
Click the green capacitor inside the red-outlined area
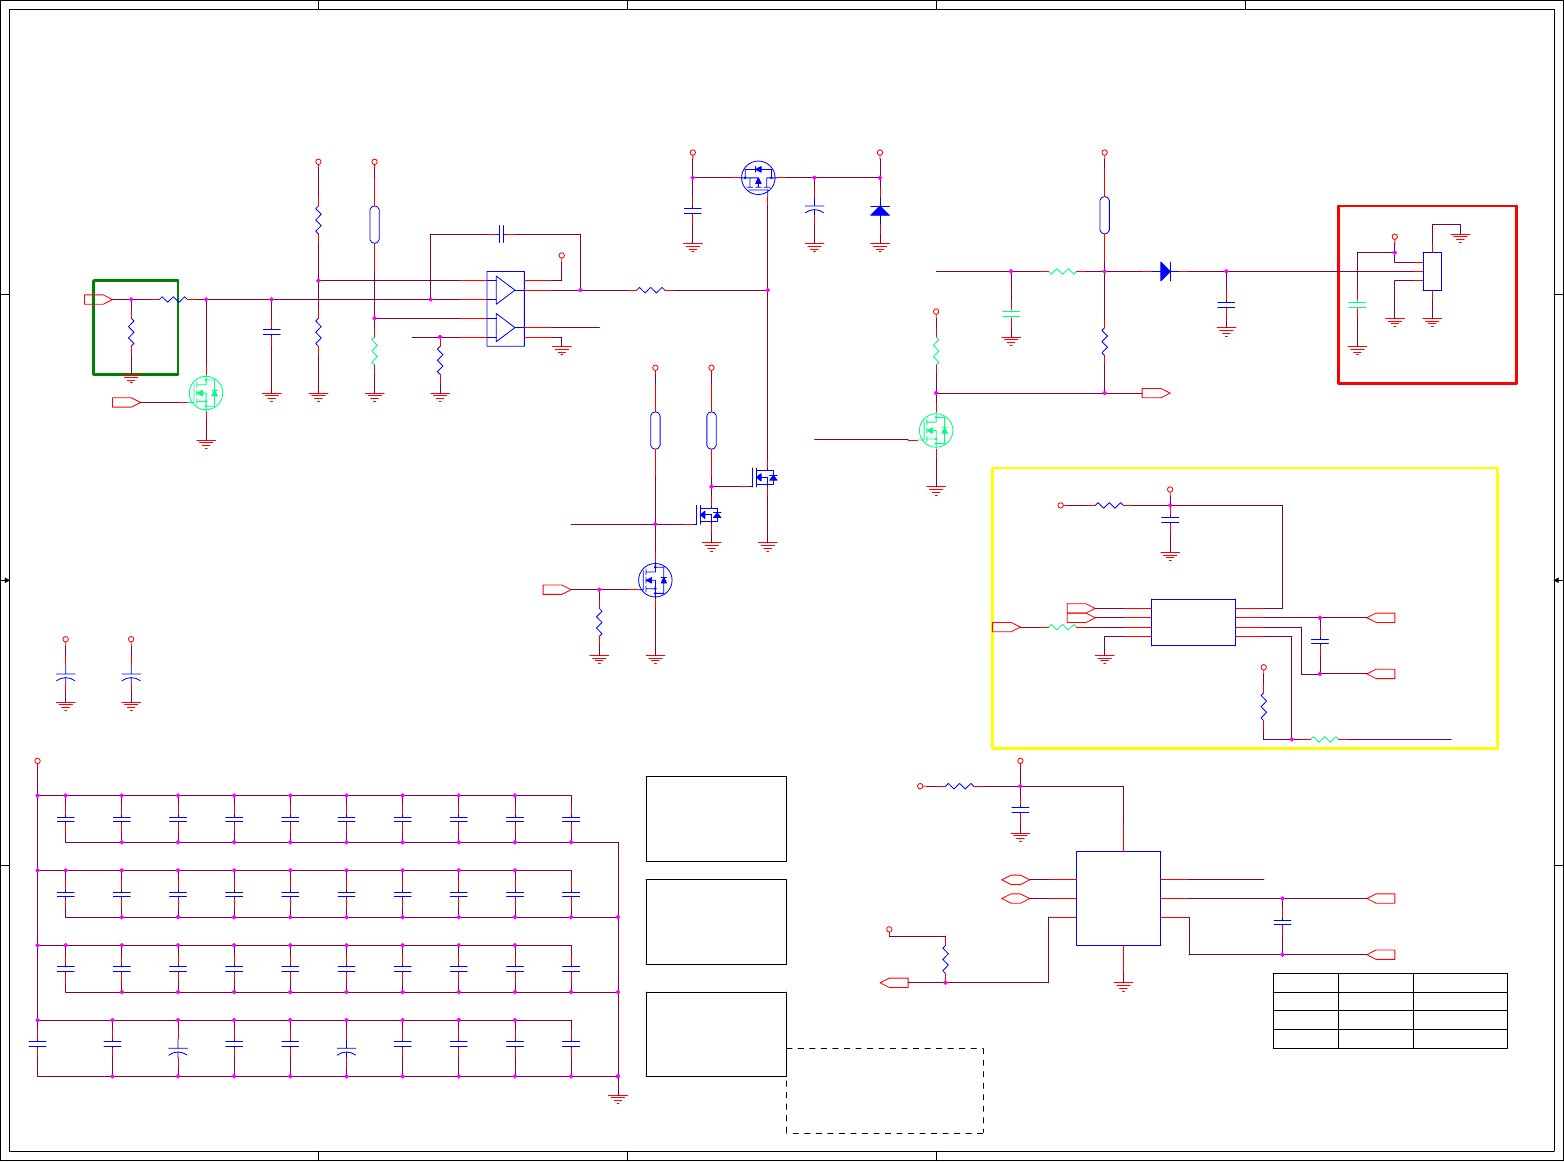[x=1357, y=304]
